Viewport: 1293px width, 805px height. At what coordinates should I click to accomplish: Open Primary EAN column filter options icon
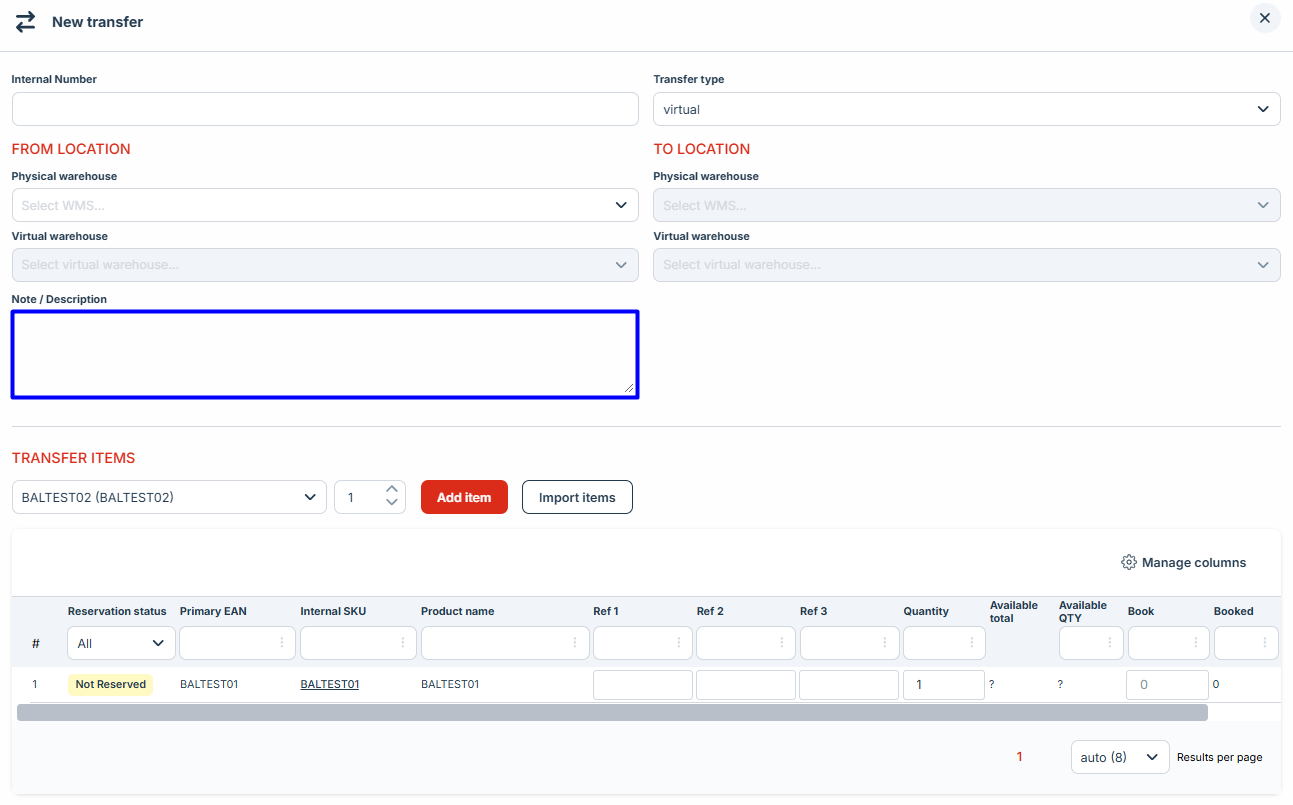(x=282, y=643)
